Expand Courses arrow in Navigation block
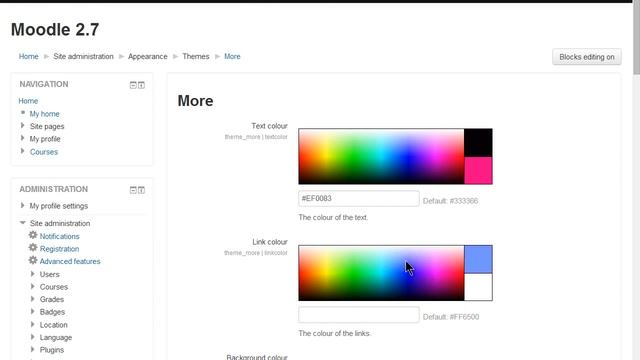The image size is (640, 360). 22,151
